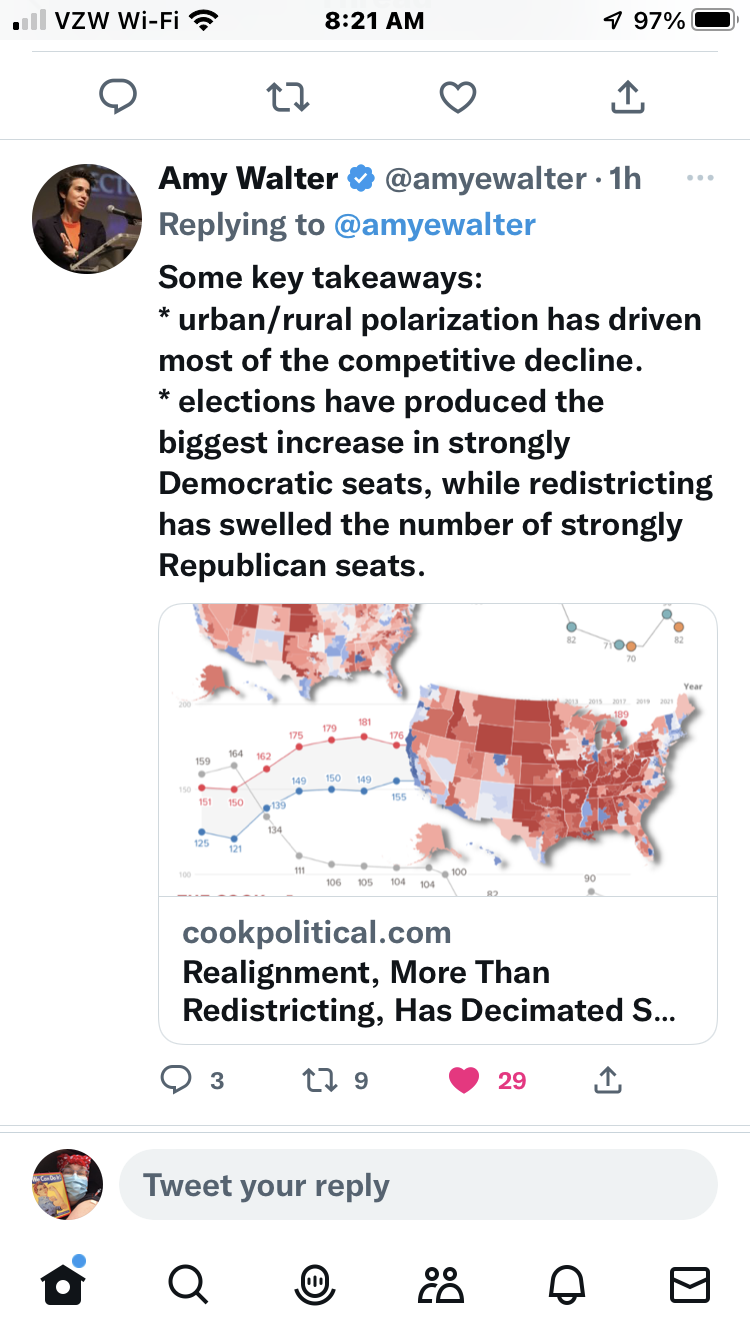Open the Search tab
The height and width of the screenshot is (1334, 750).
point(187,1284)
